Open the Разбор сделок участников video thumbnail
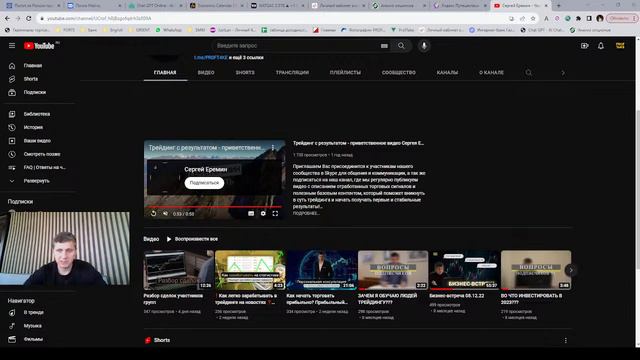The height and width of the screenshot is (360, 640). click(178, 270)
